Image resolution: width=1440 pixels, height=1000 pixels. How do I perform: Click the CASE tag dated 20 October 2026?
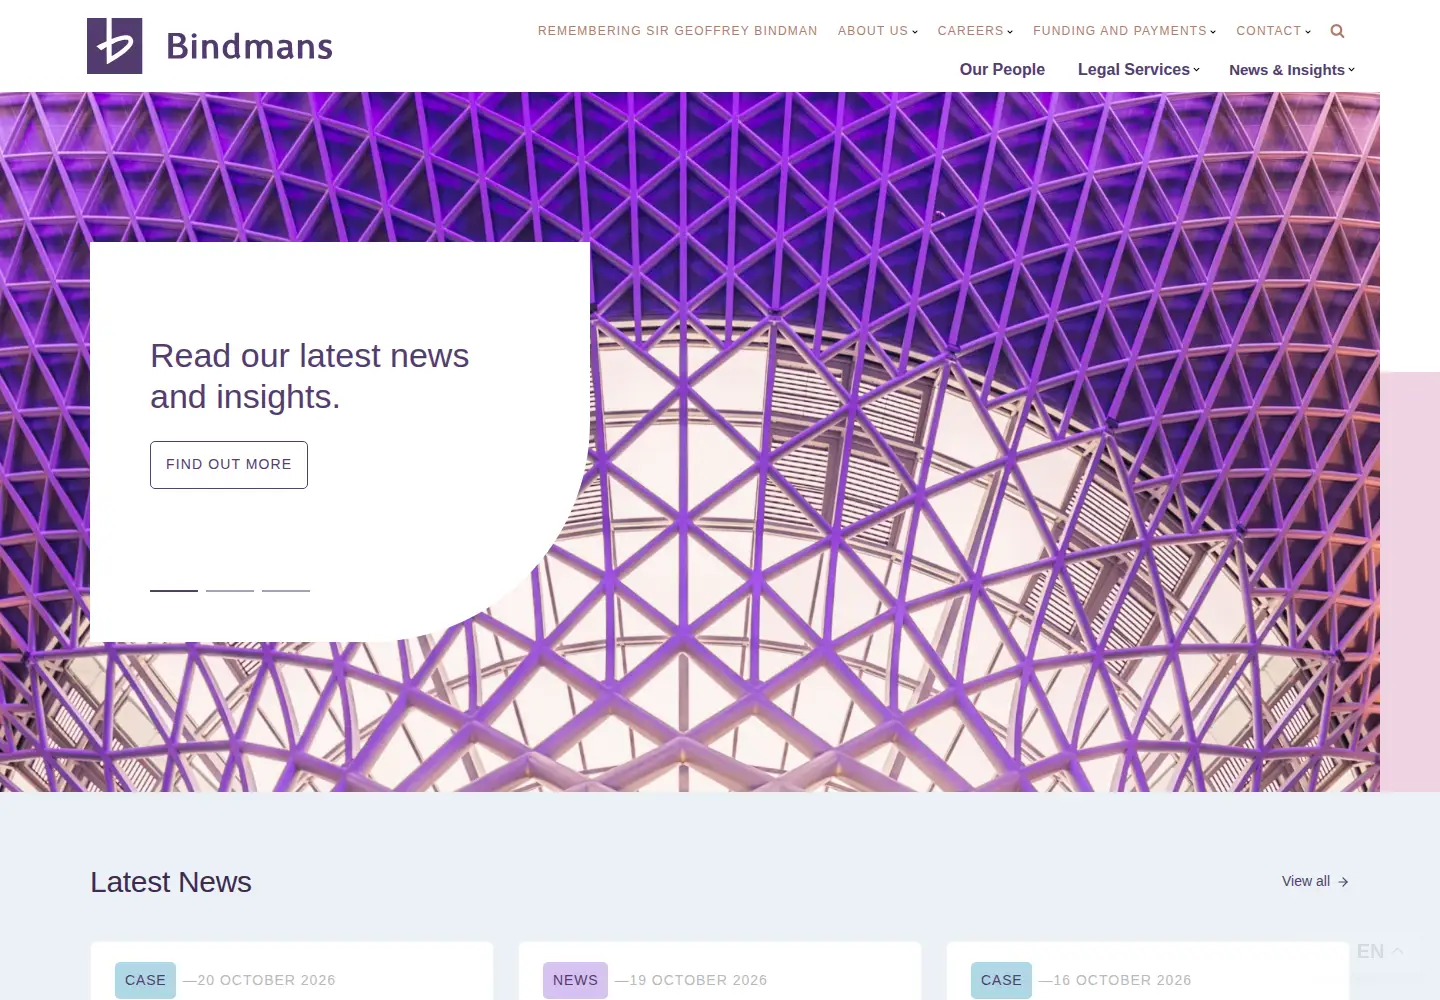(x=145, y=980)
